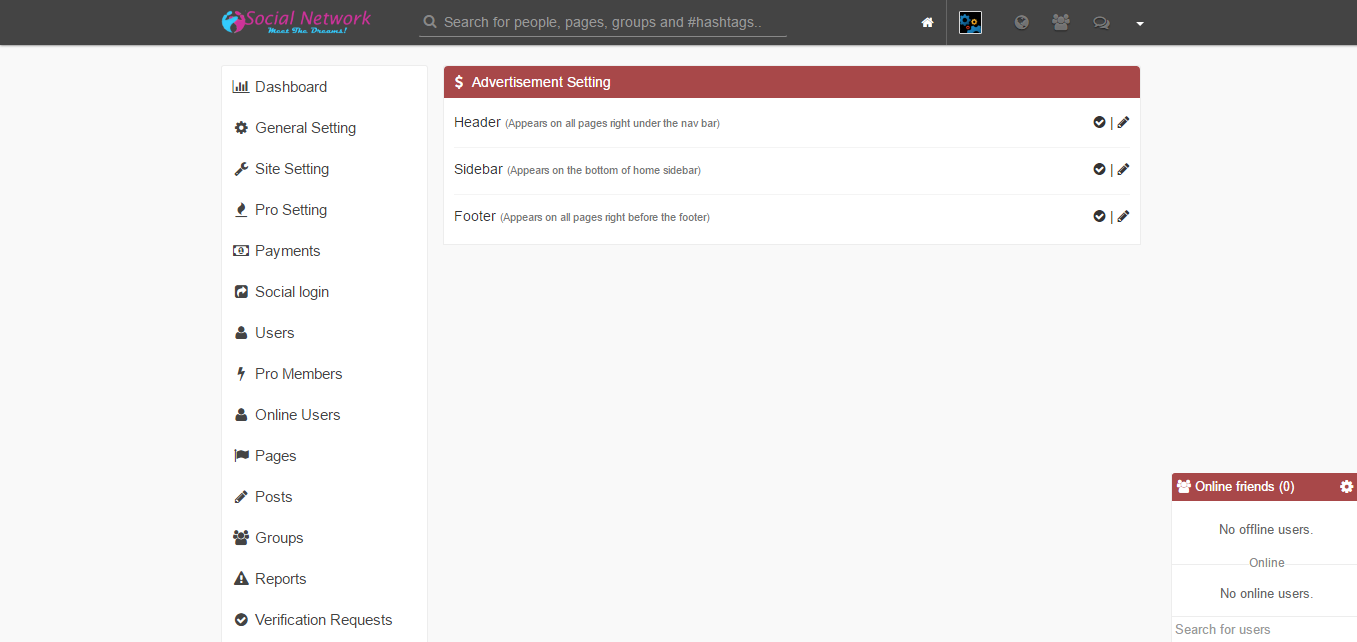Toggle Footer ad active checkmark

point(1099,216)
